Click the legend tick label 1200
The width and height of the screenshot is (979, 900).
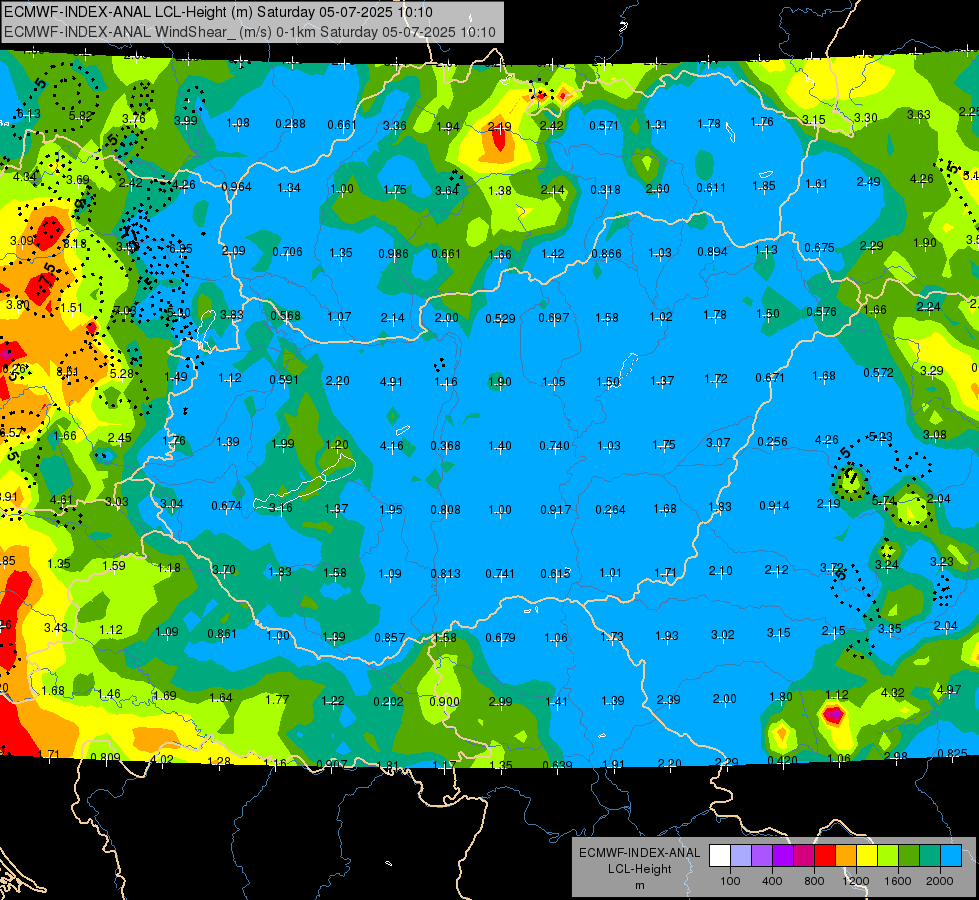(855, 881)
